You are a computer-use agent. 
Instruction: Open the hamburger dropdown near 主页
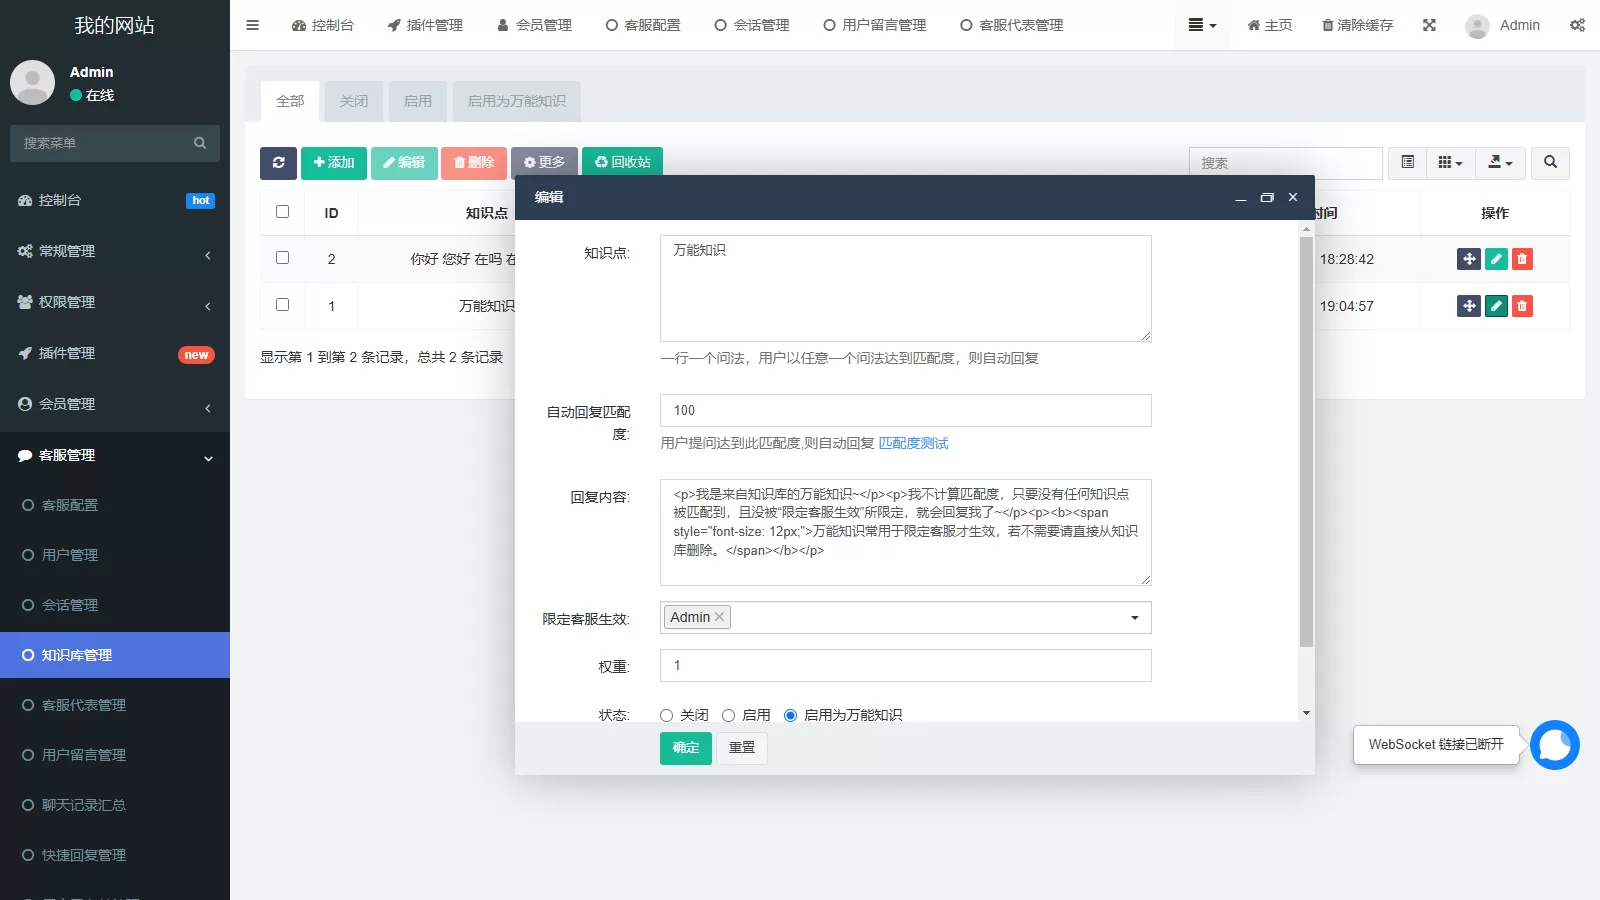[1202, 25]
